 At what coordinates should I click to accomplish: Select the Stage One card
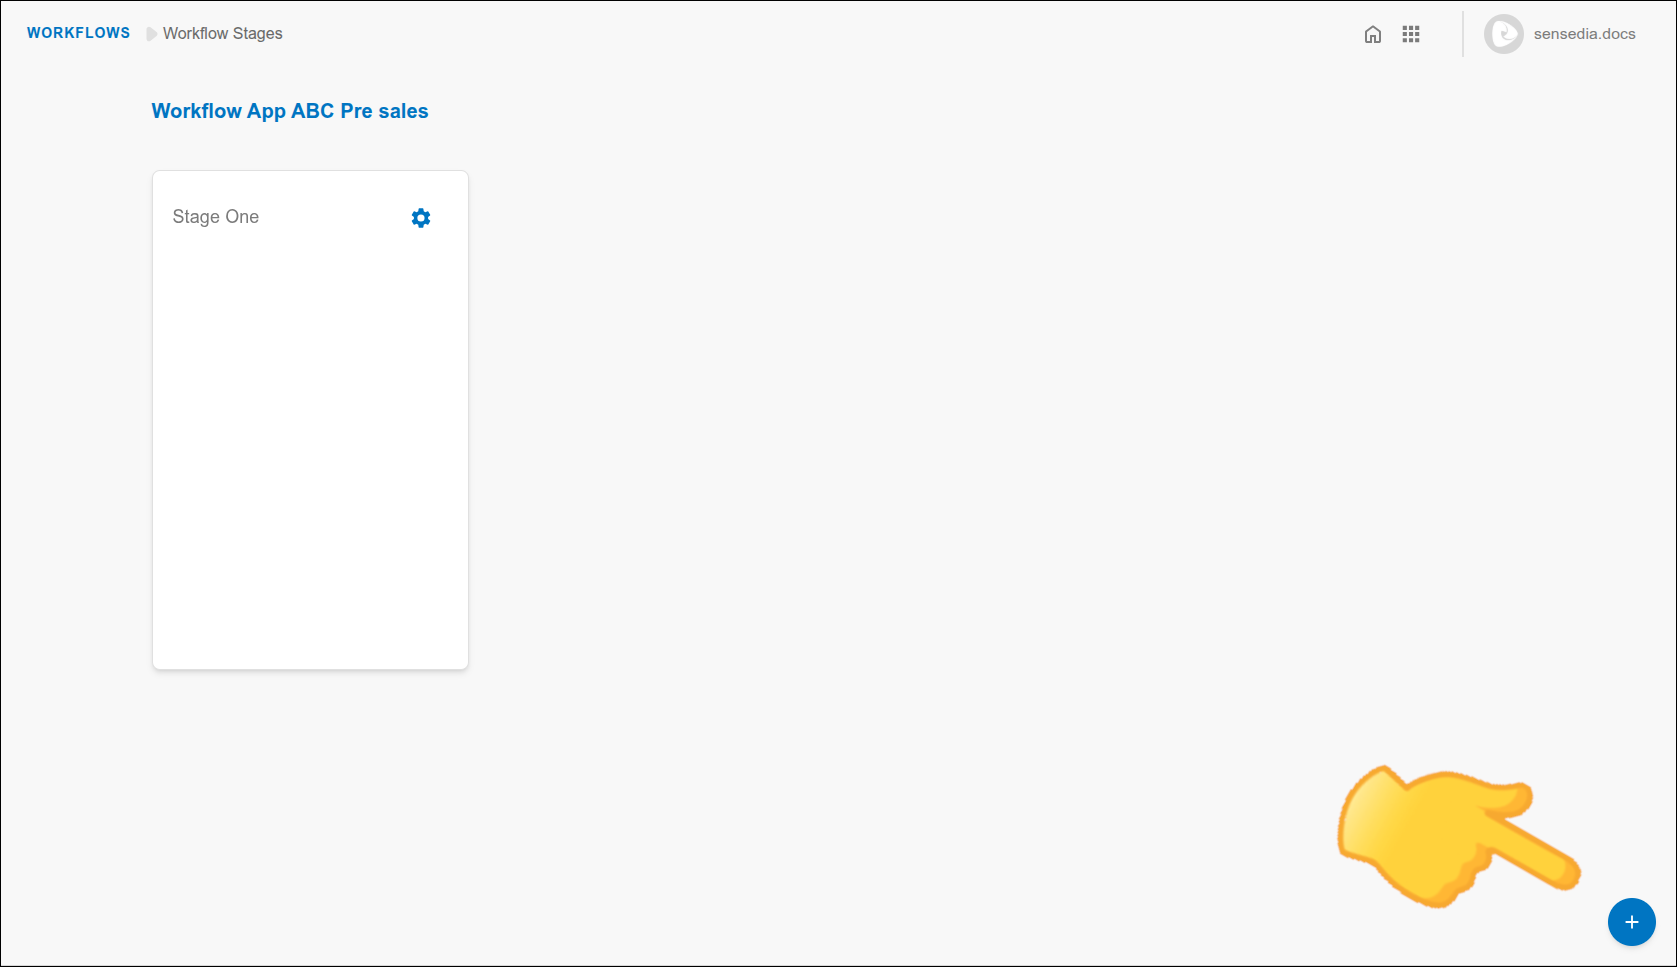click(310, 420)
